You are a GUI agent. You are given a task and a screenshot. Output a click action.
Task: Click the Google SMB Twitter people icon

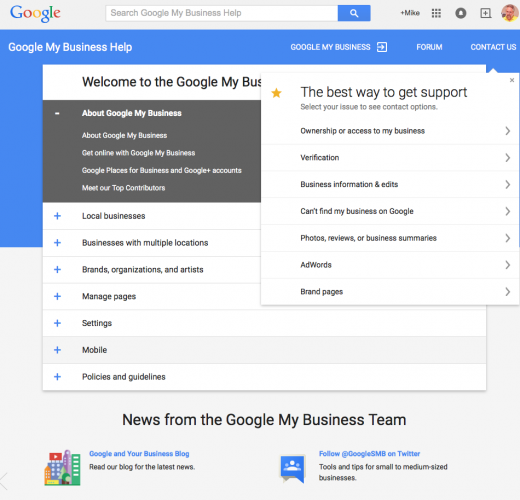click(293, 468)
